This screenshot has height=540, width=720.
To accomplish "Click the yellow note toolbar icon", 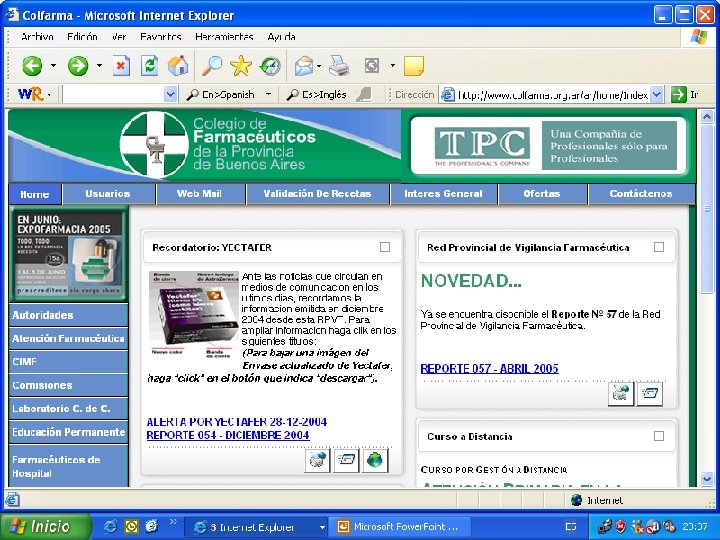I will point(413,66).
